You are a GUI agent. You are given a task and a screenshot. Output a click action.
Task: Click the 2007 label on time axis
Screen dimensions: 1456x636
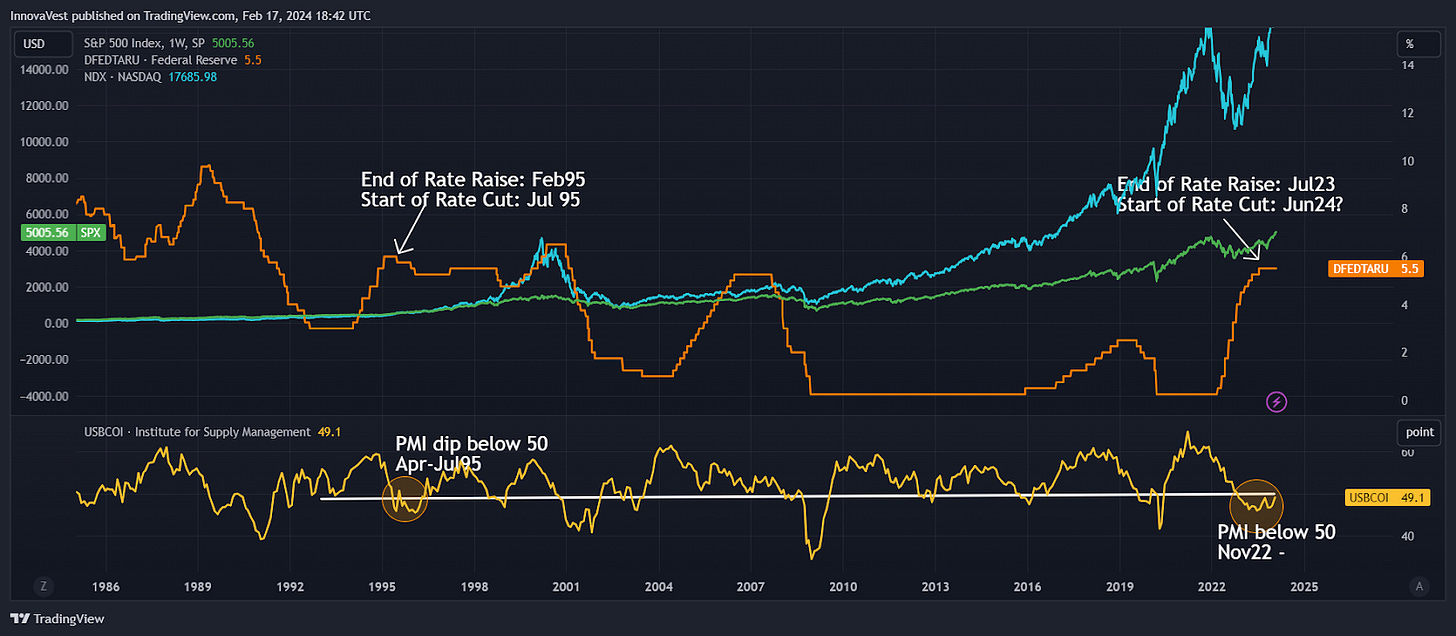pos(752,585)
